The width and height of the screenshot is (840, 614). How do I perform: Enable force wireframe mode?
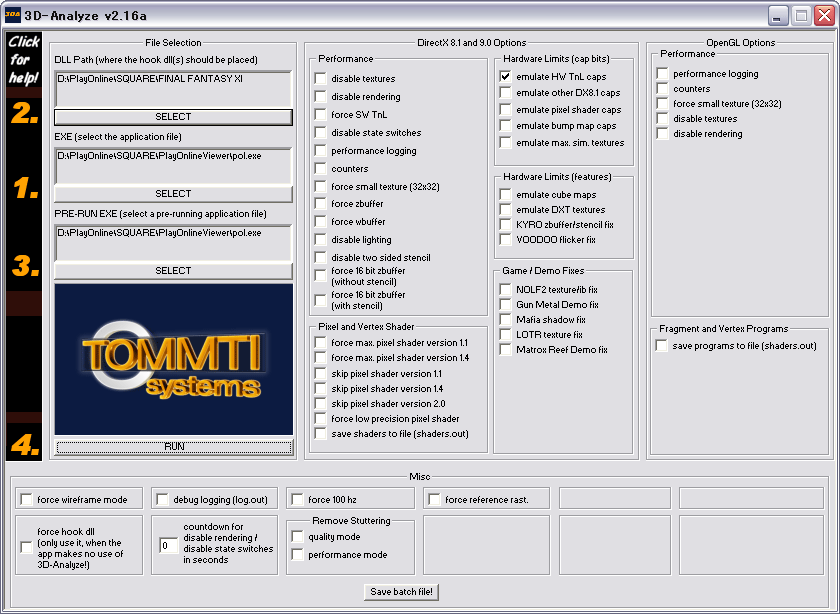[x=26, y=499]
